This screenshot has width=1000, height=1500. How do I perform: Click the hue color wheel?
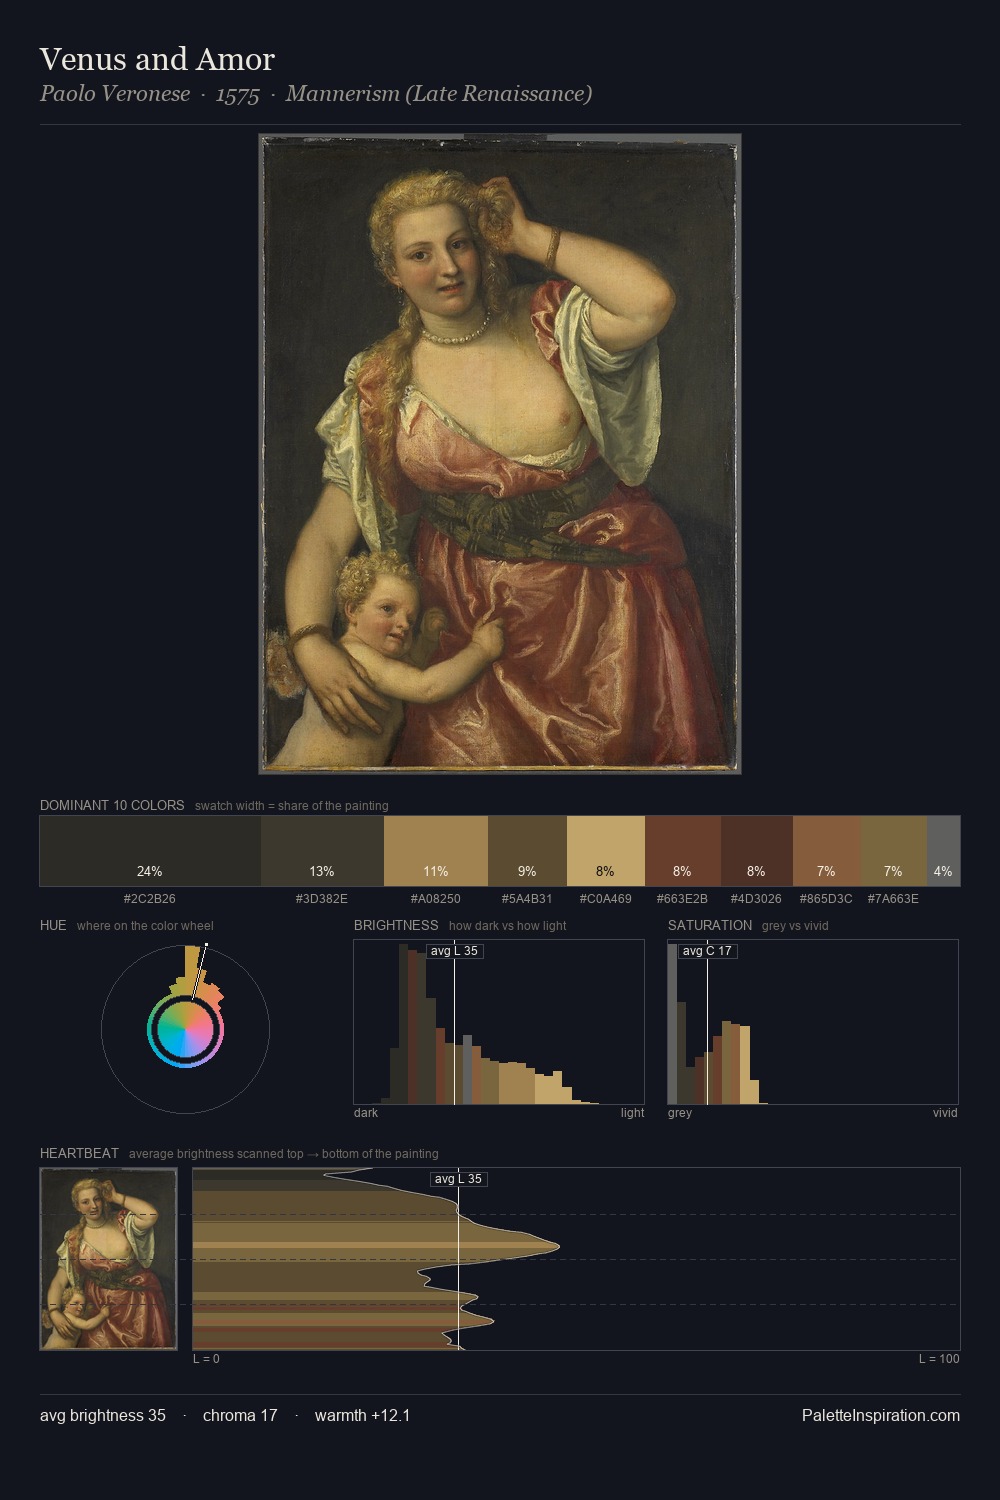coord(186,1029)
